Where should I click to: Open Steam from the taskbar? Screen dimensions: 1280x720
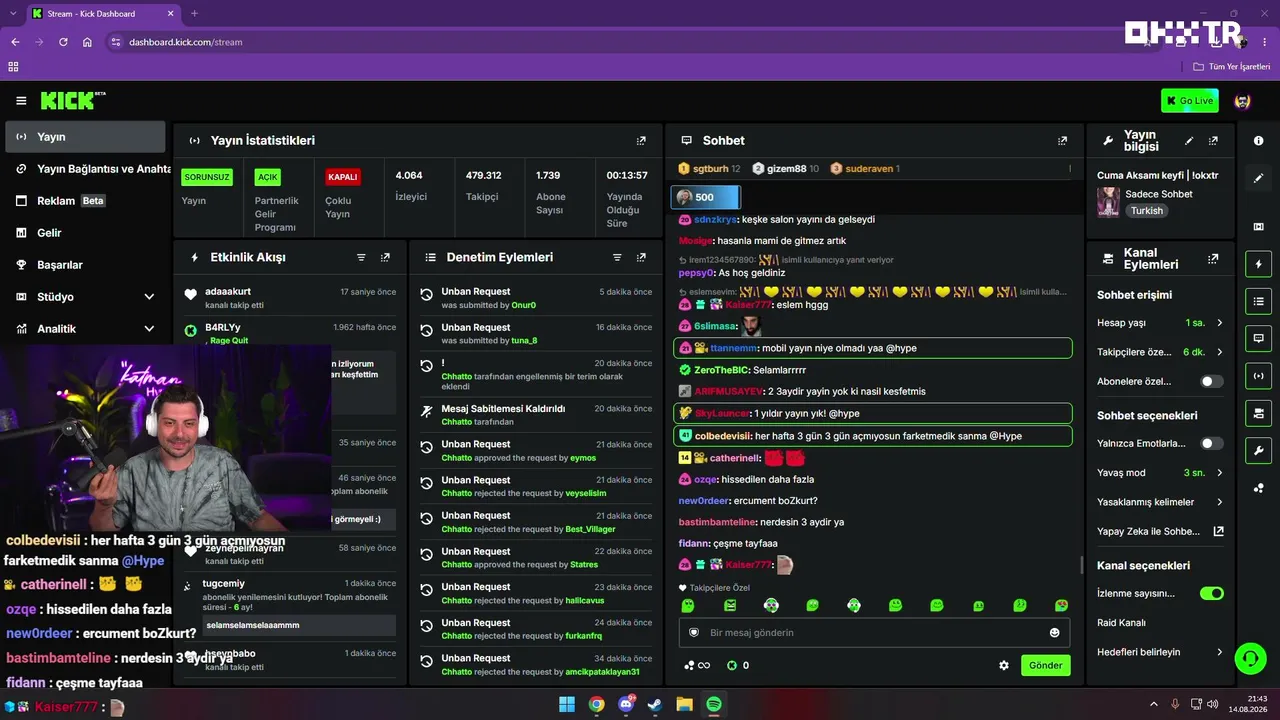tap(655, 704)
